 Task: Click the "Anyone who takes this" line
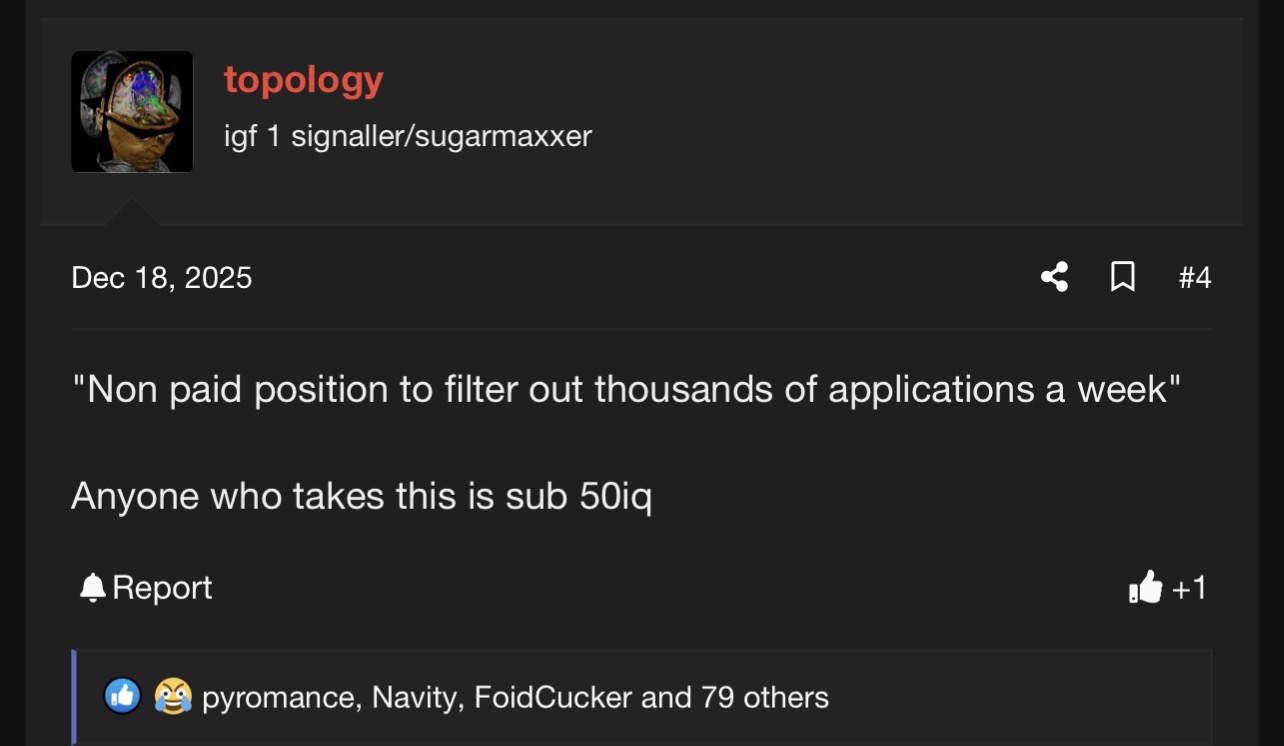coord(361,495)
